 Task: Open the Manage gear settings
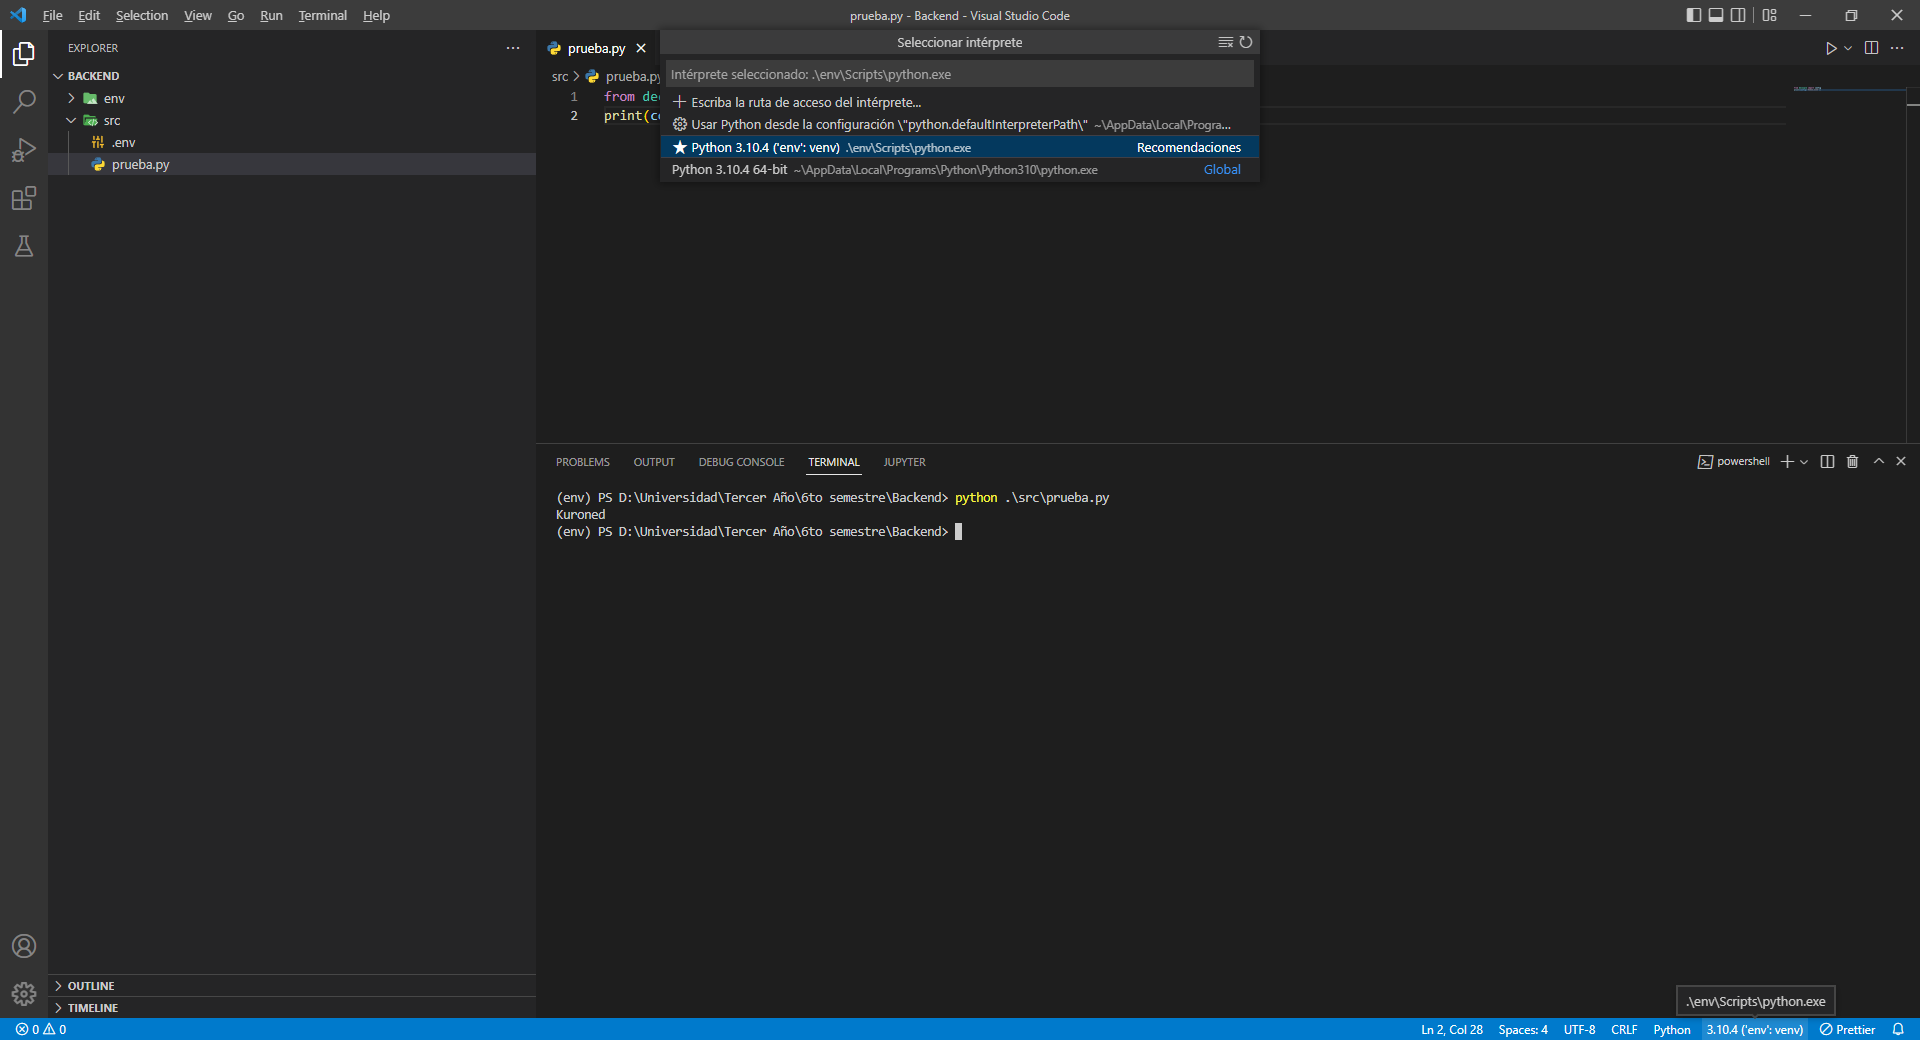point(24,994)
